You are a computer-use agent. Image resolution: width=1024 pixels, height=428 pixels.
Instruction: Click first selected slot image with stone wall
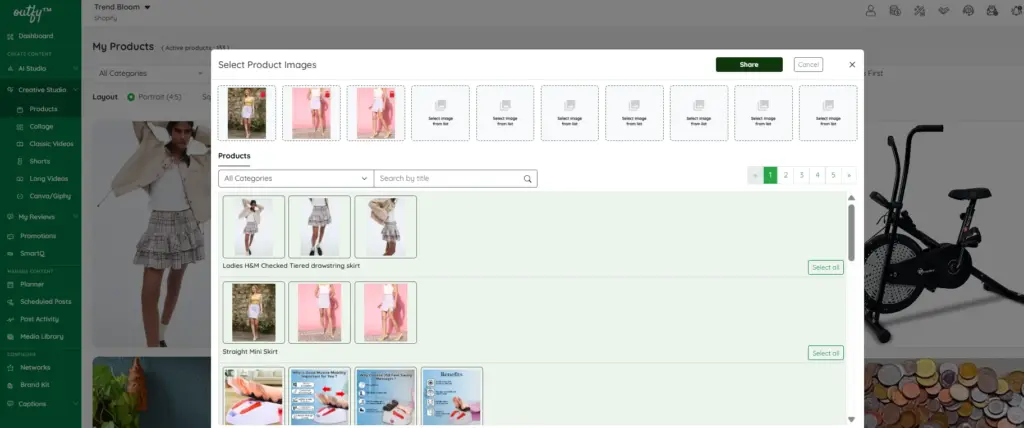pyautogui.click(x=247, y=113)
